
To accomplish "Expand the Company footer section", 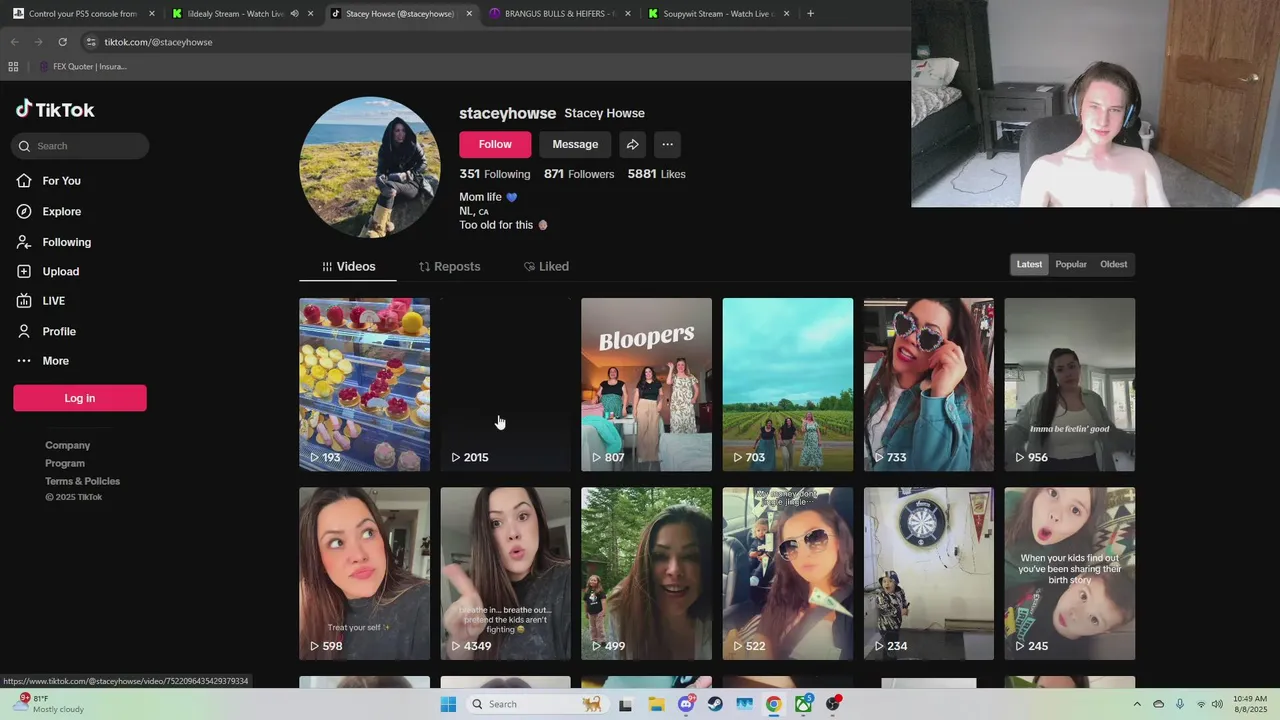I will pos(67,445).
